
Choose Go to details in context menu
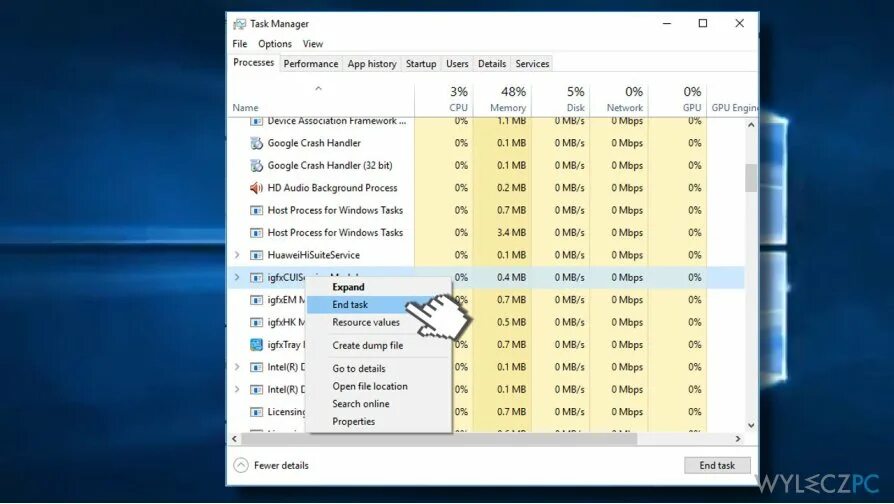[x=379, y=368]
